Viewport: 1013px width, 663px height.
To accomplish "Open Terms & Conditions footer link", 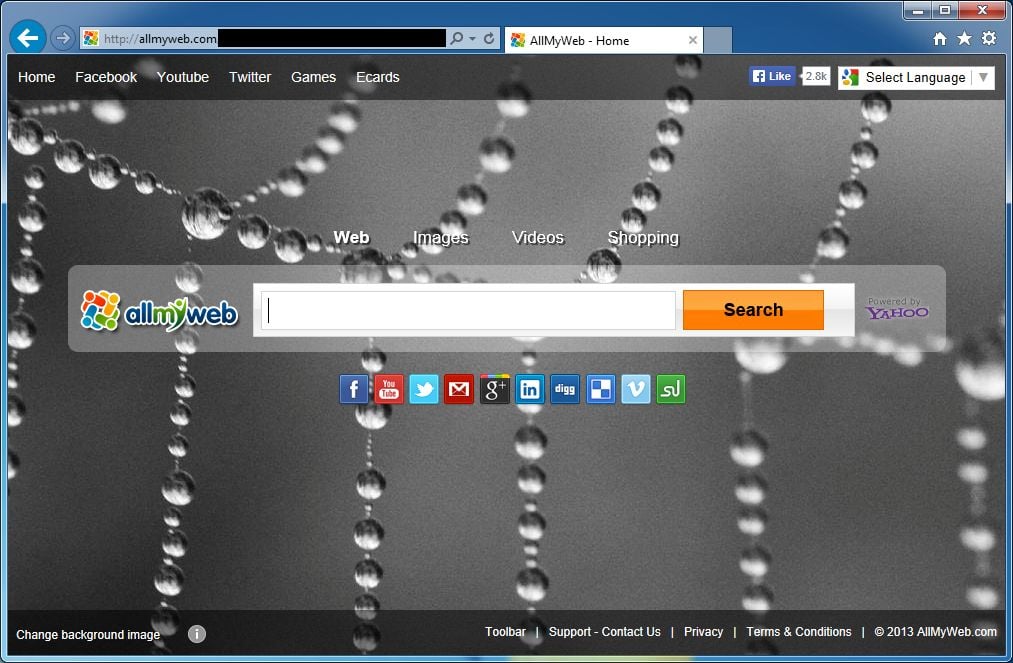I will (x=799, y=631).
